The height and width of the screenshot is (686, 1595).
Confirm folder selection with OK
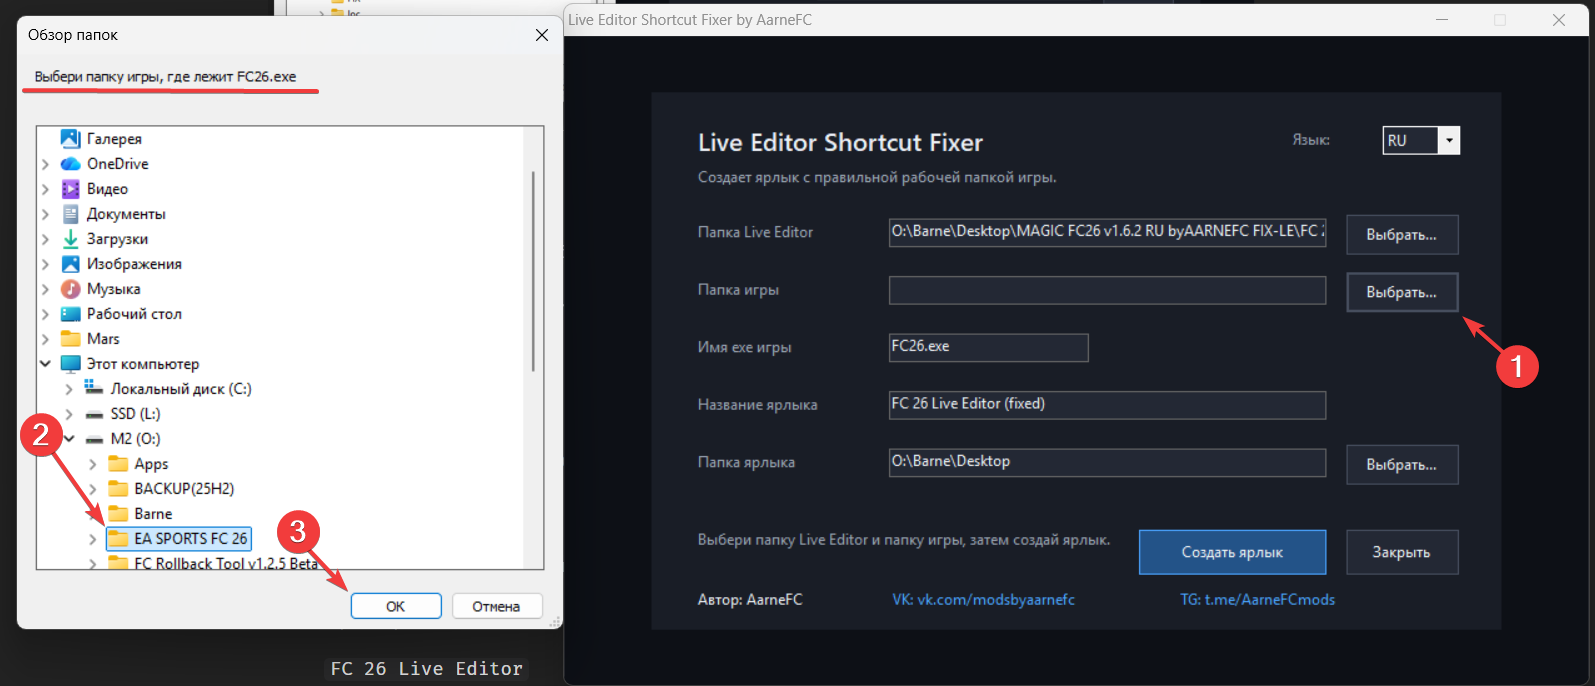[396, 606]
